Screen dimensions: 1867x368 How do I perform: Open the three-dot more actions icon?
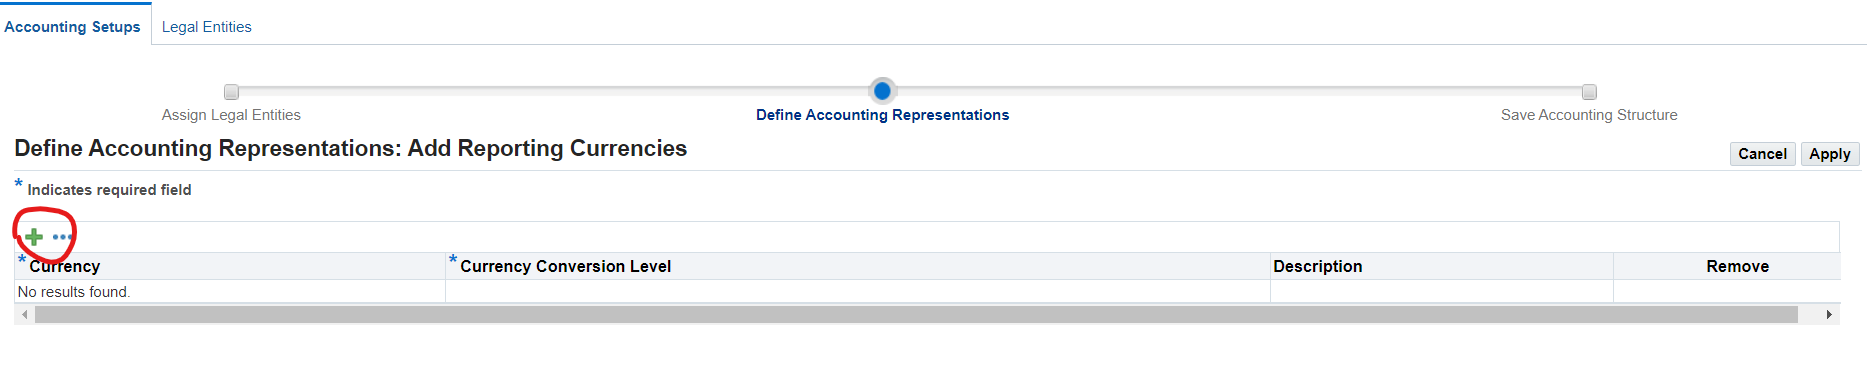click(x=62, y=237)
